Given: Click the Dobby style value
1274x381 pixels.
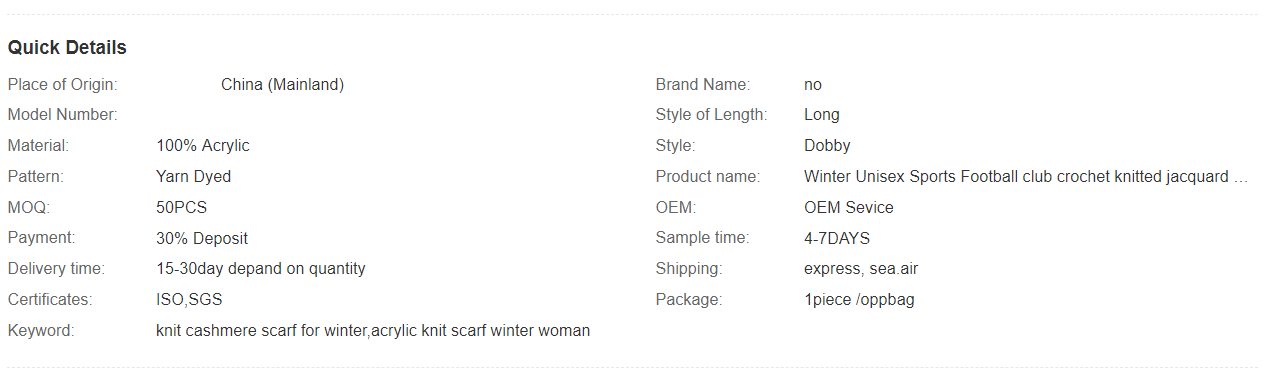Looking at the screenshot, I should point(827,146).
